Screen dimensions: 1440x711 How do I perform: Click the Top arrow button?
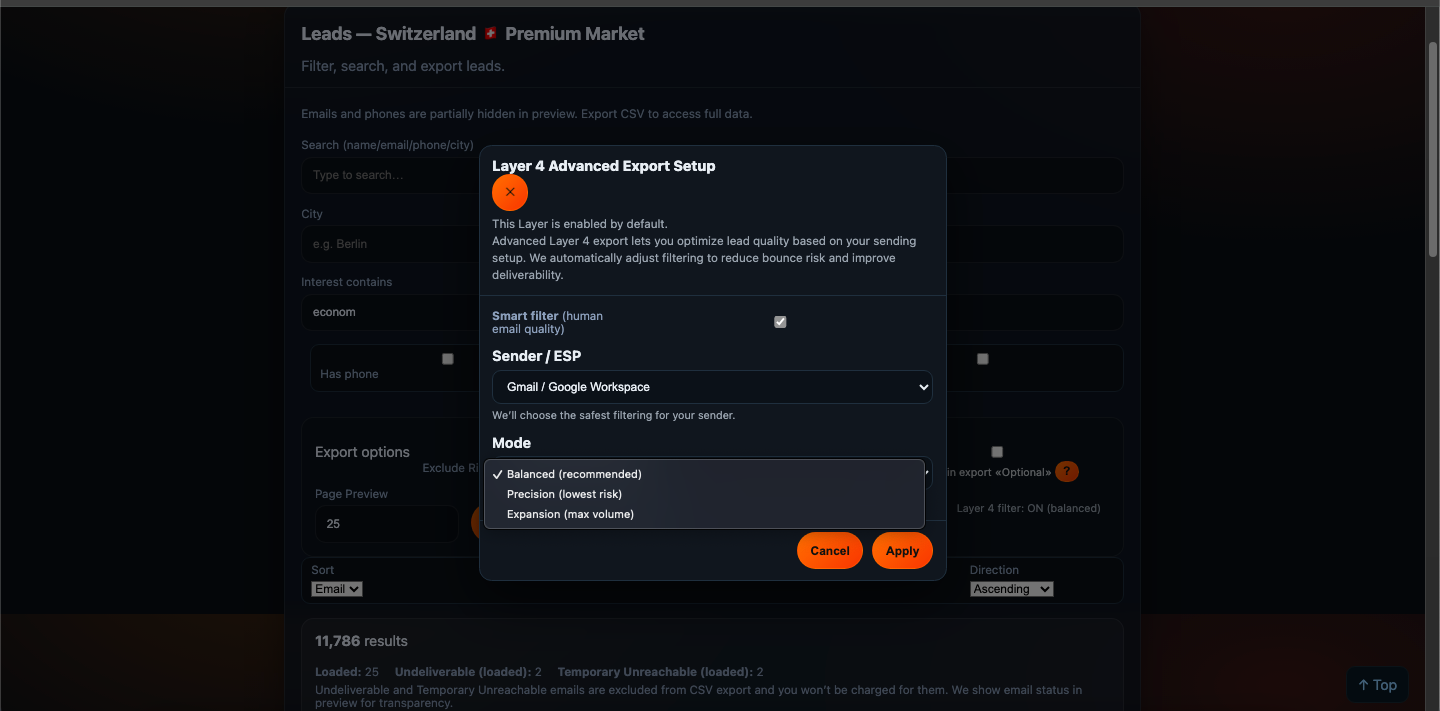[x=1377, y=685]
